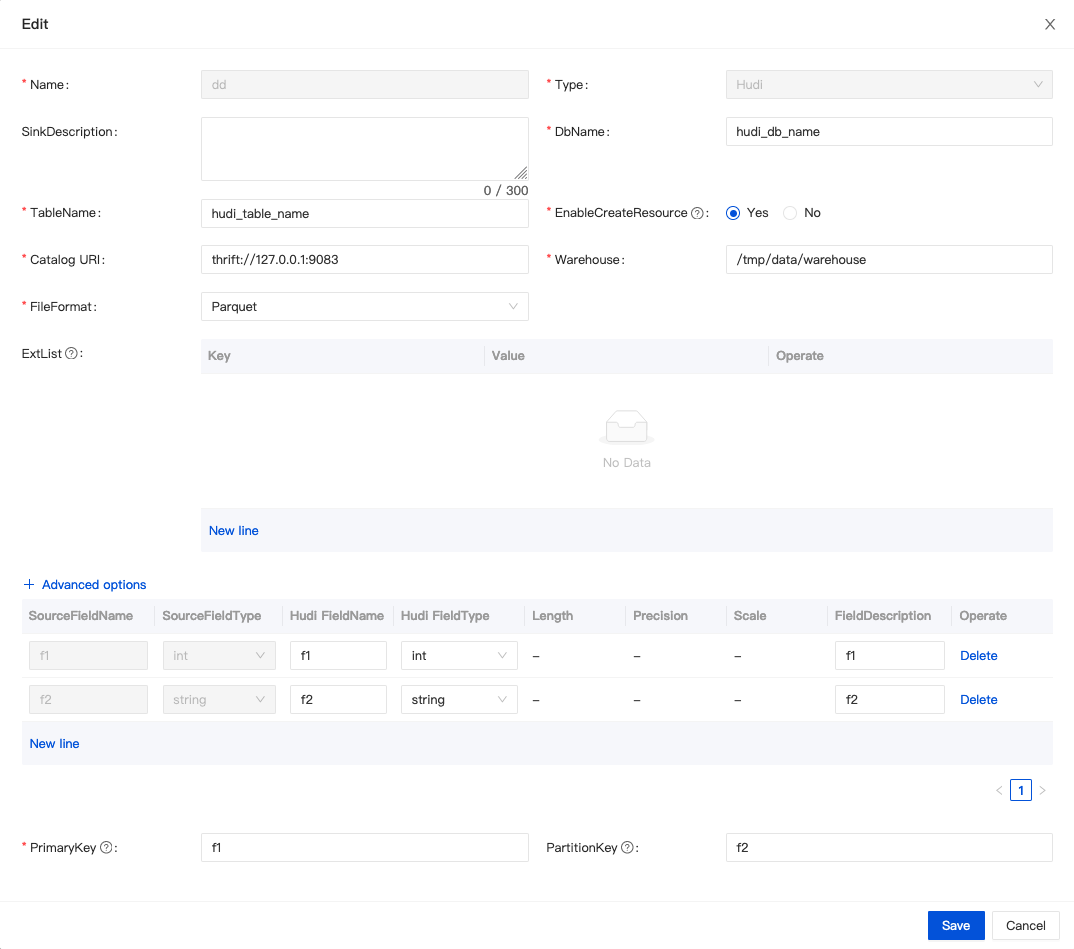Image resolution: width=1074 pixels, height=949 pixels.
Task: Click the PrimaryKey help question mark icon
Action: (106, 848)
